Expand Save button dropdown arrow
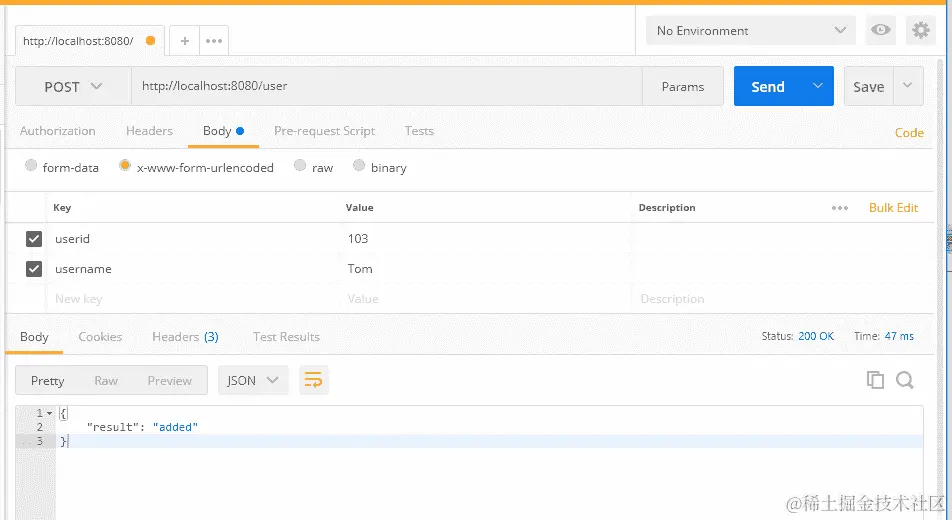 [908, 86]
